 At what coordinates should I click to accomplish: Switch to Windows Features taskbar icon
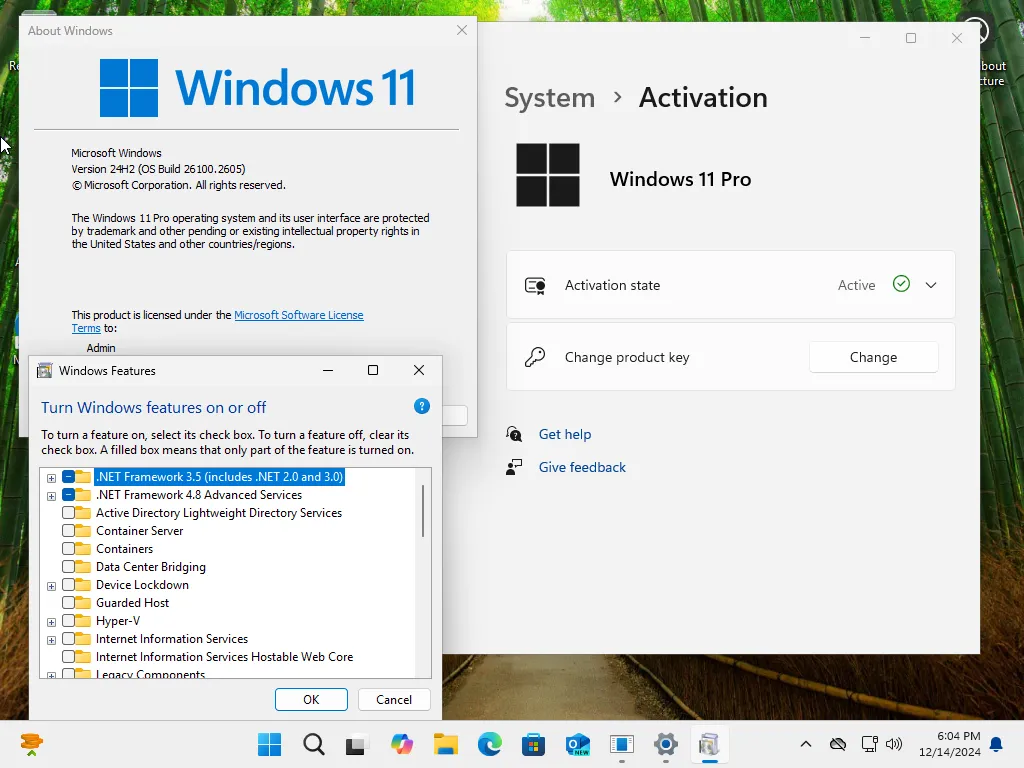coord(709,744)
